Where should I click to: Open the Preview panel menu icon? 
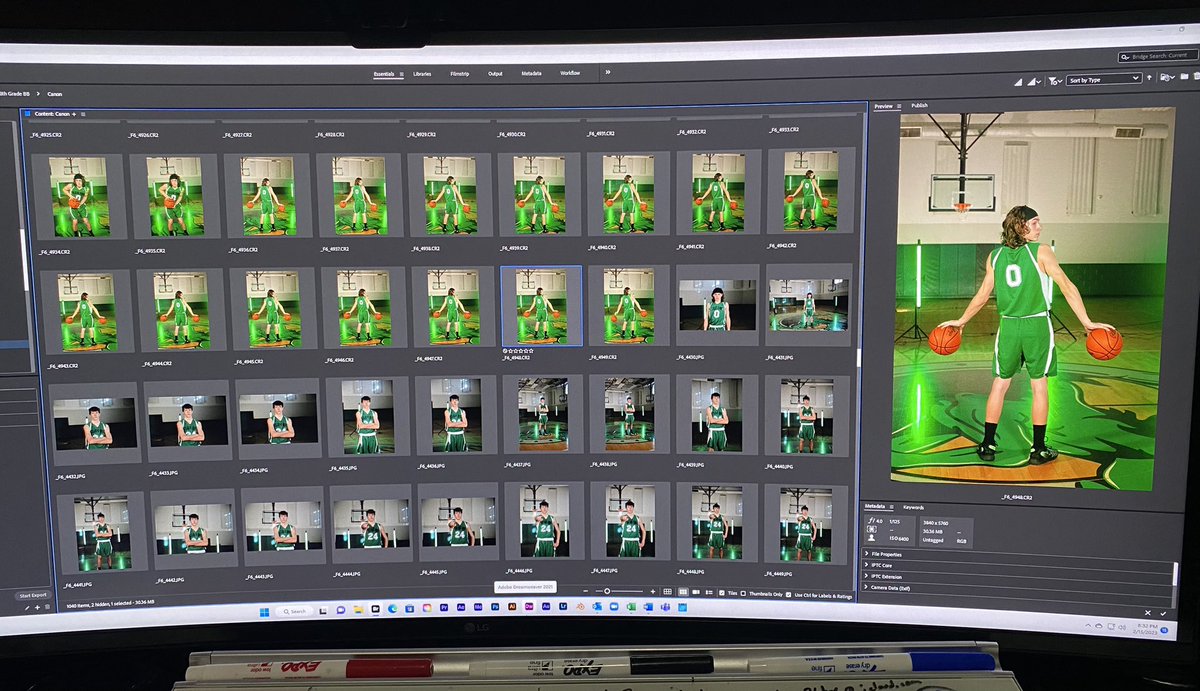point(899,105)
